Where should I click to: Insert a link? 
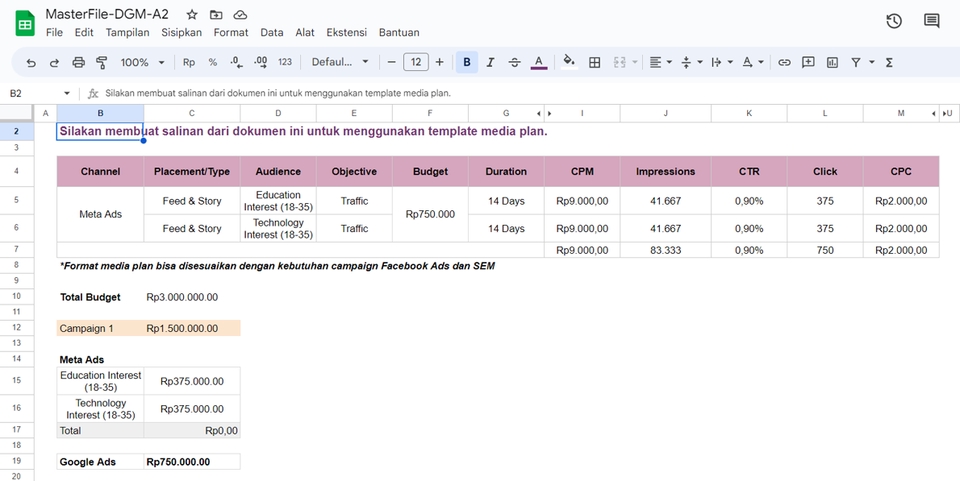(x=784, y=62)
